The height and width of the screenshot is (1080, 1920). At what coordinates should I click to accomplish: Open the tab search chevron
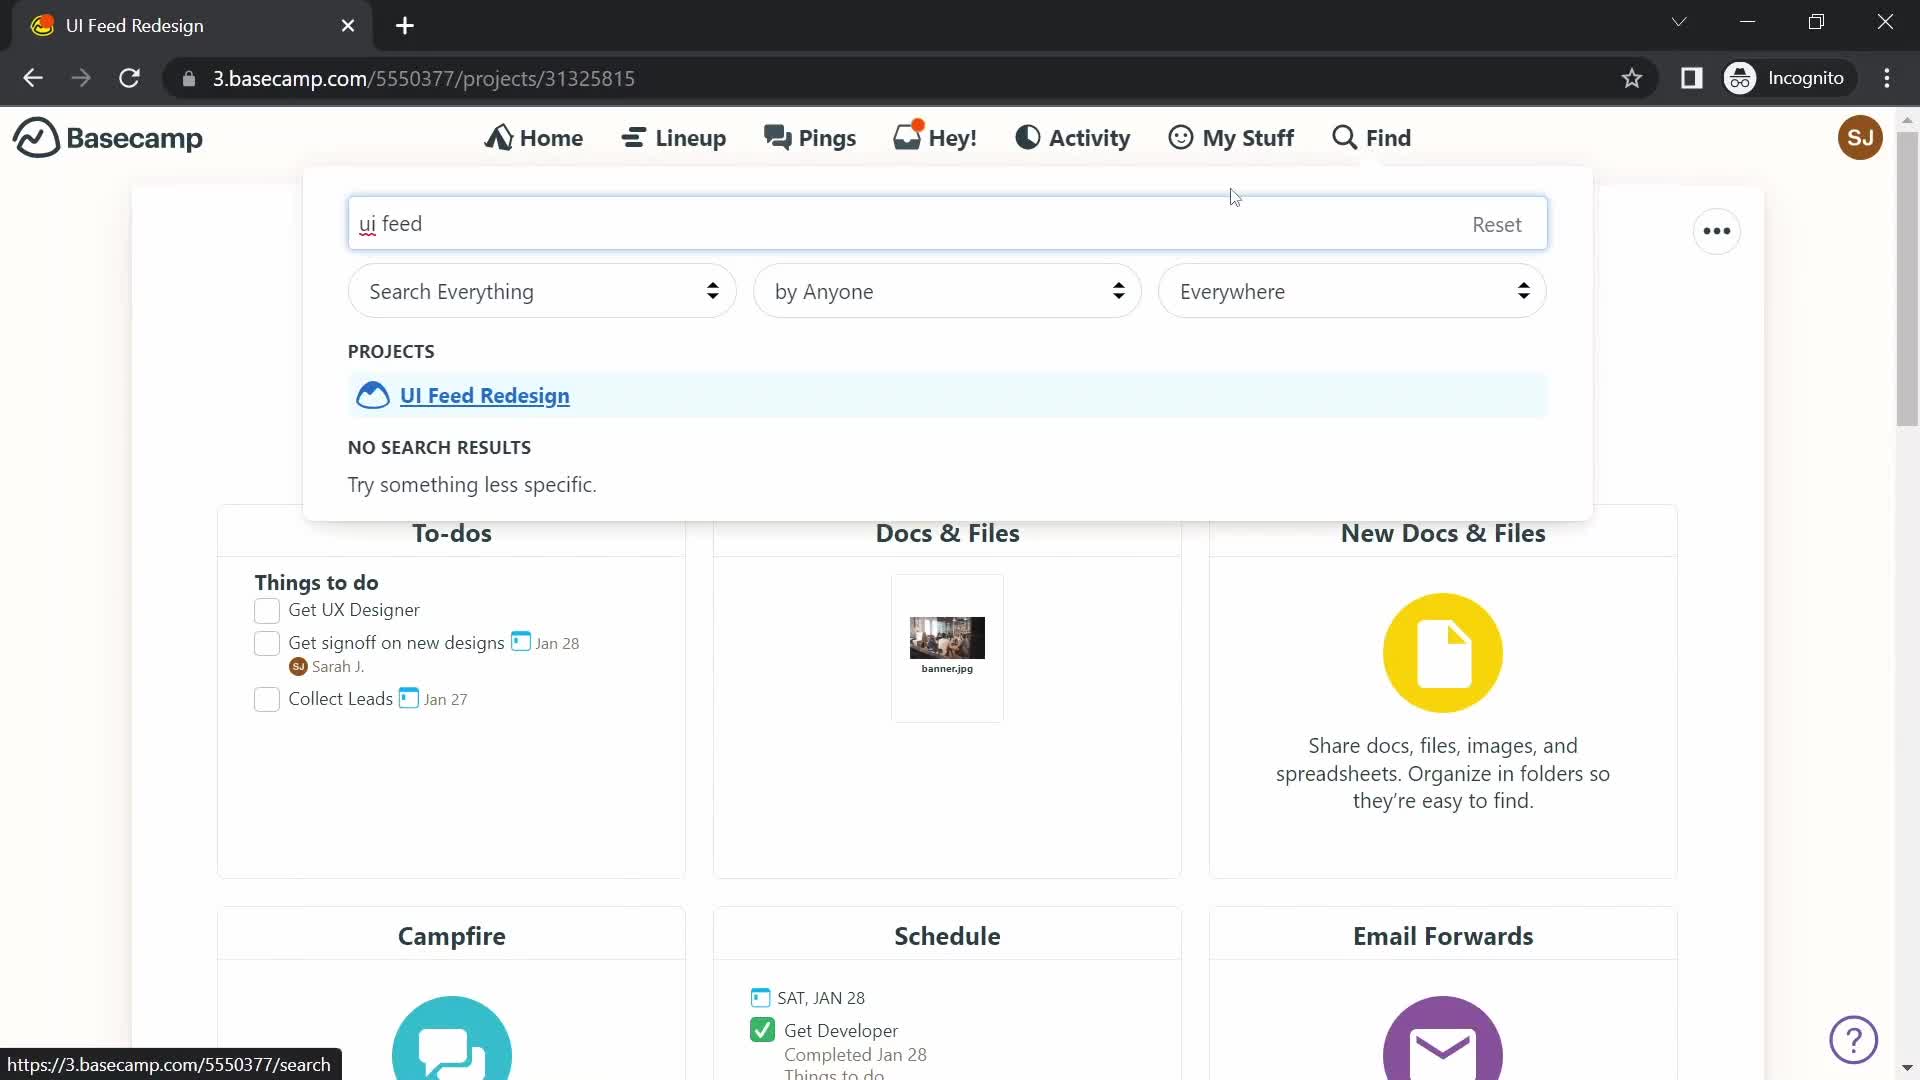pyautogui.click(x=1679, y=22)
